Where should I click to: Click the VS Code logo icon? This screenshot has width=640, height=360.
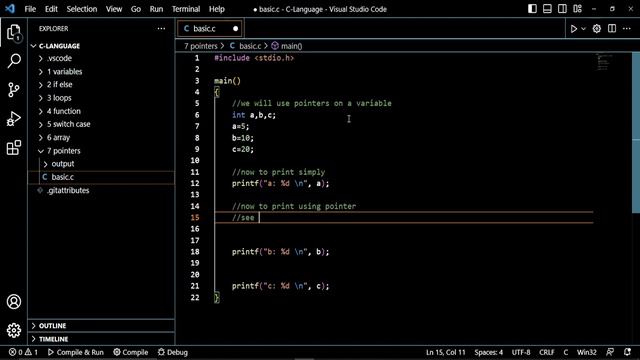coord(10,9)
